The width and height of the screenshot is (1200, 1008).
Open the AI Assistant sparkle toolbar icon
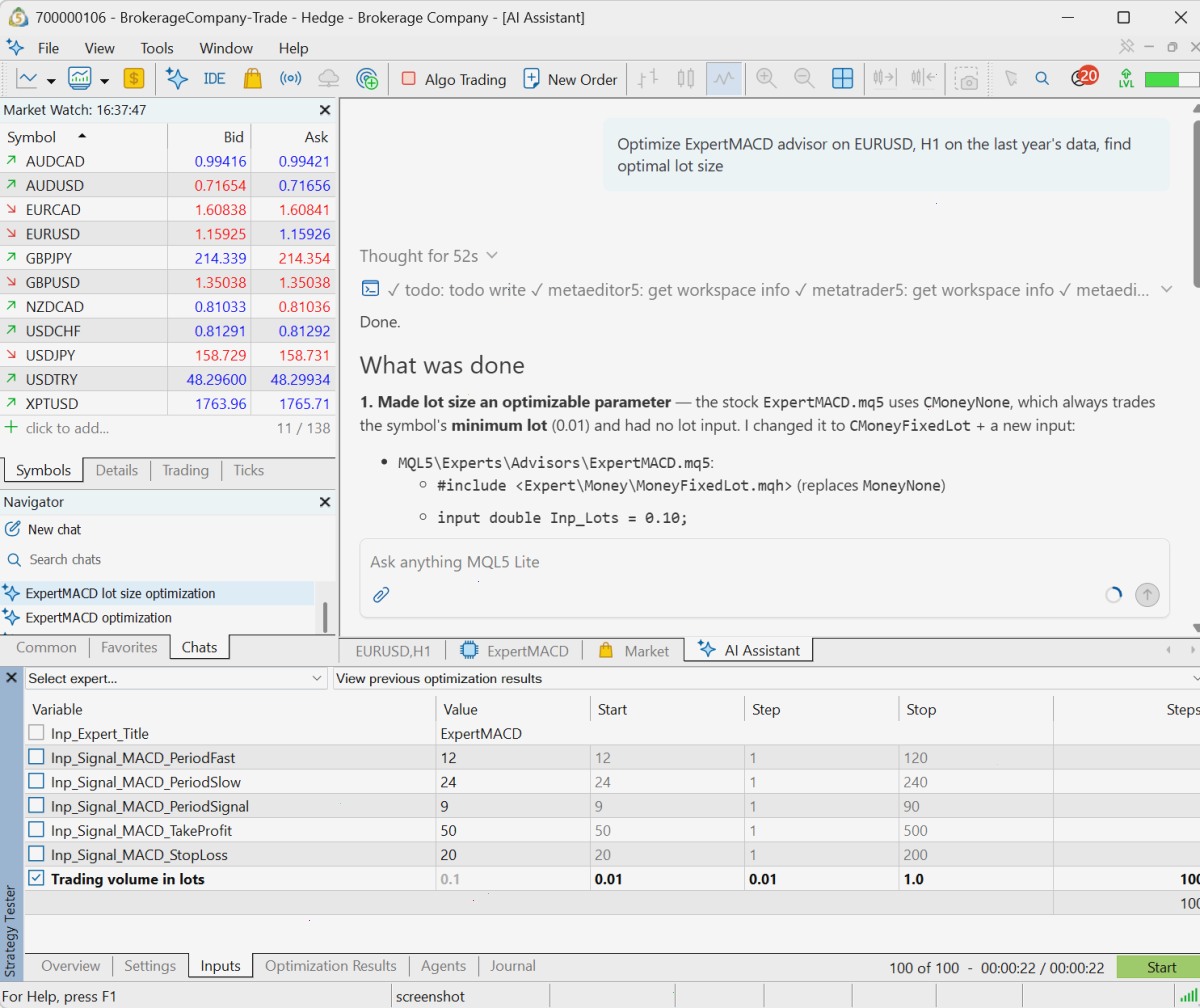(x=177, y=79)
